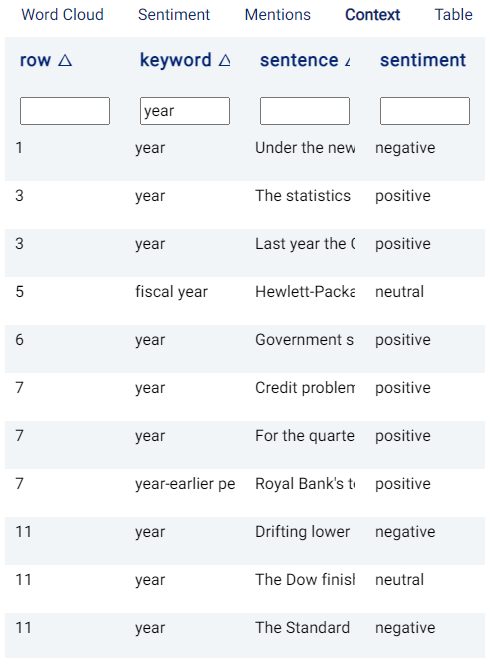The image size is (489, 658).
Task: Click the sentiment filter input box
Action: tap(425, 111)
